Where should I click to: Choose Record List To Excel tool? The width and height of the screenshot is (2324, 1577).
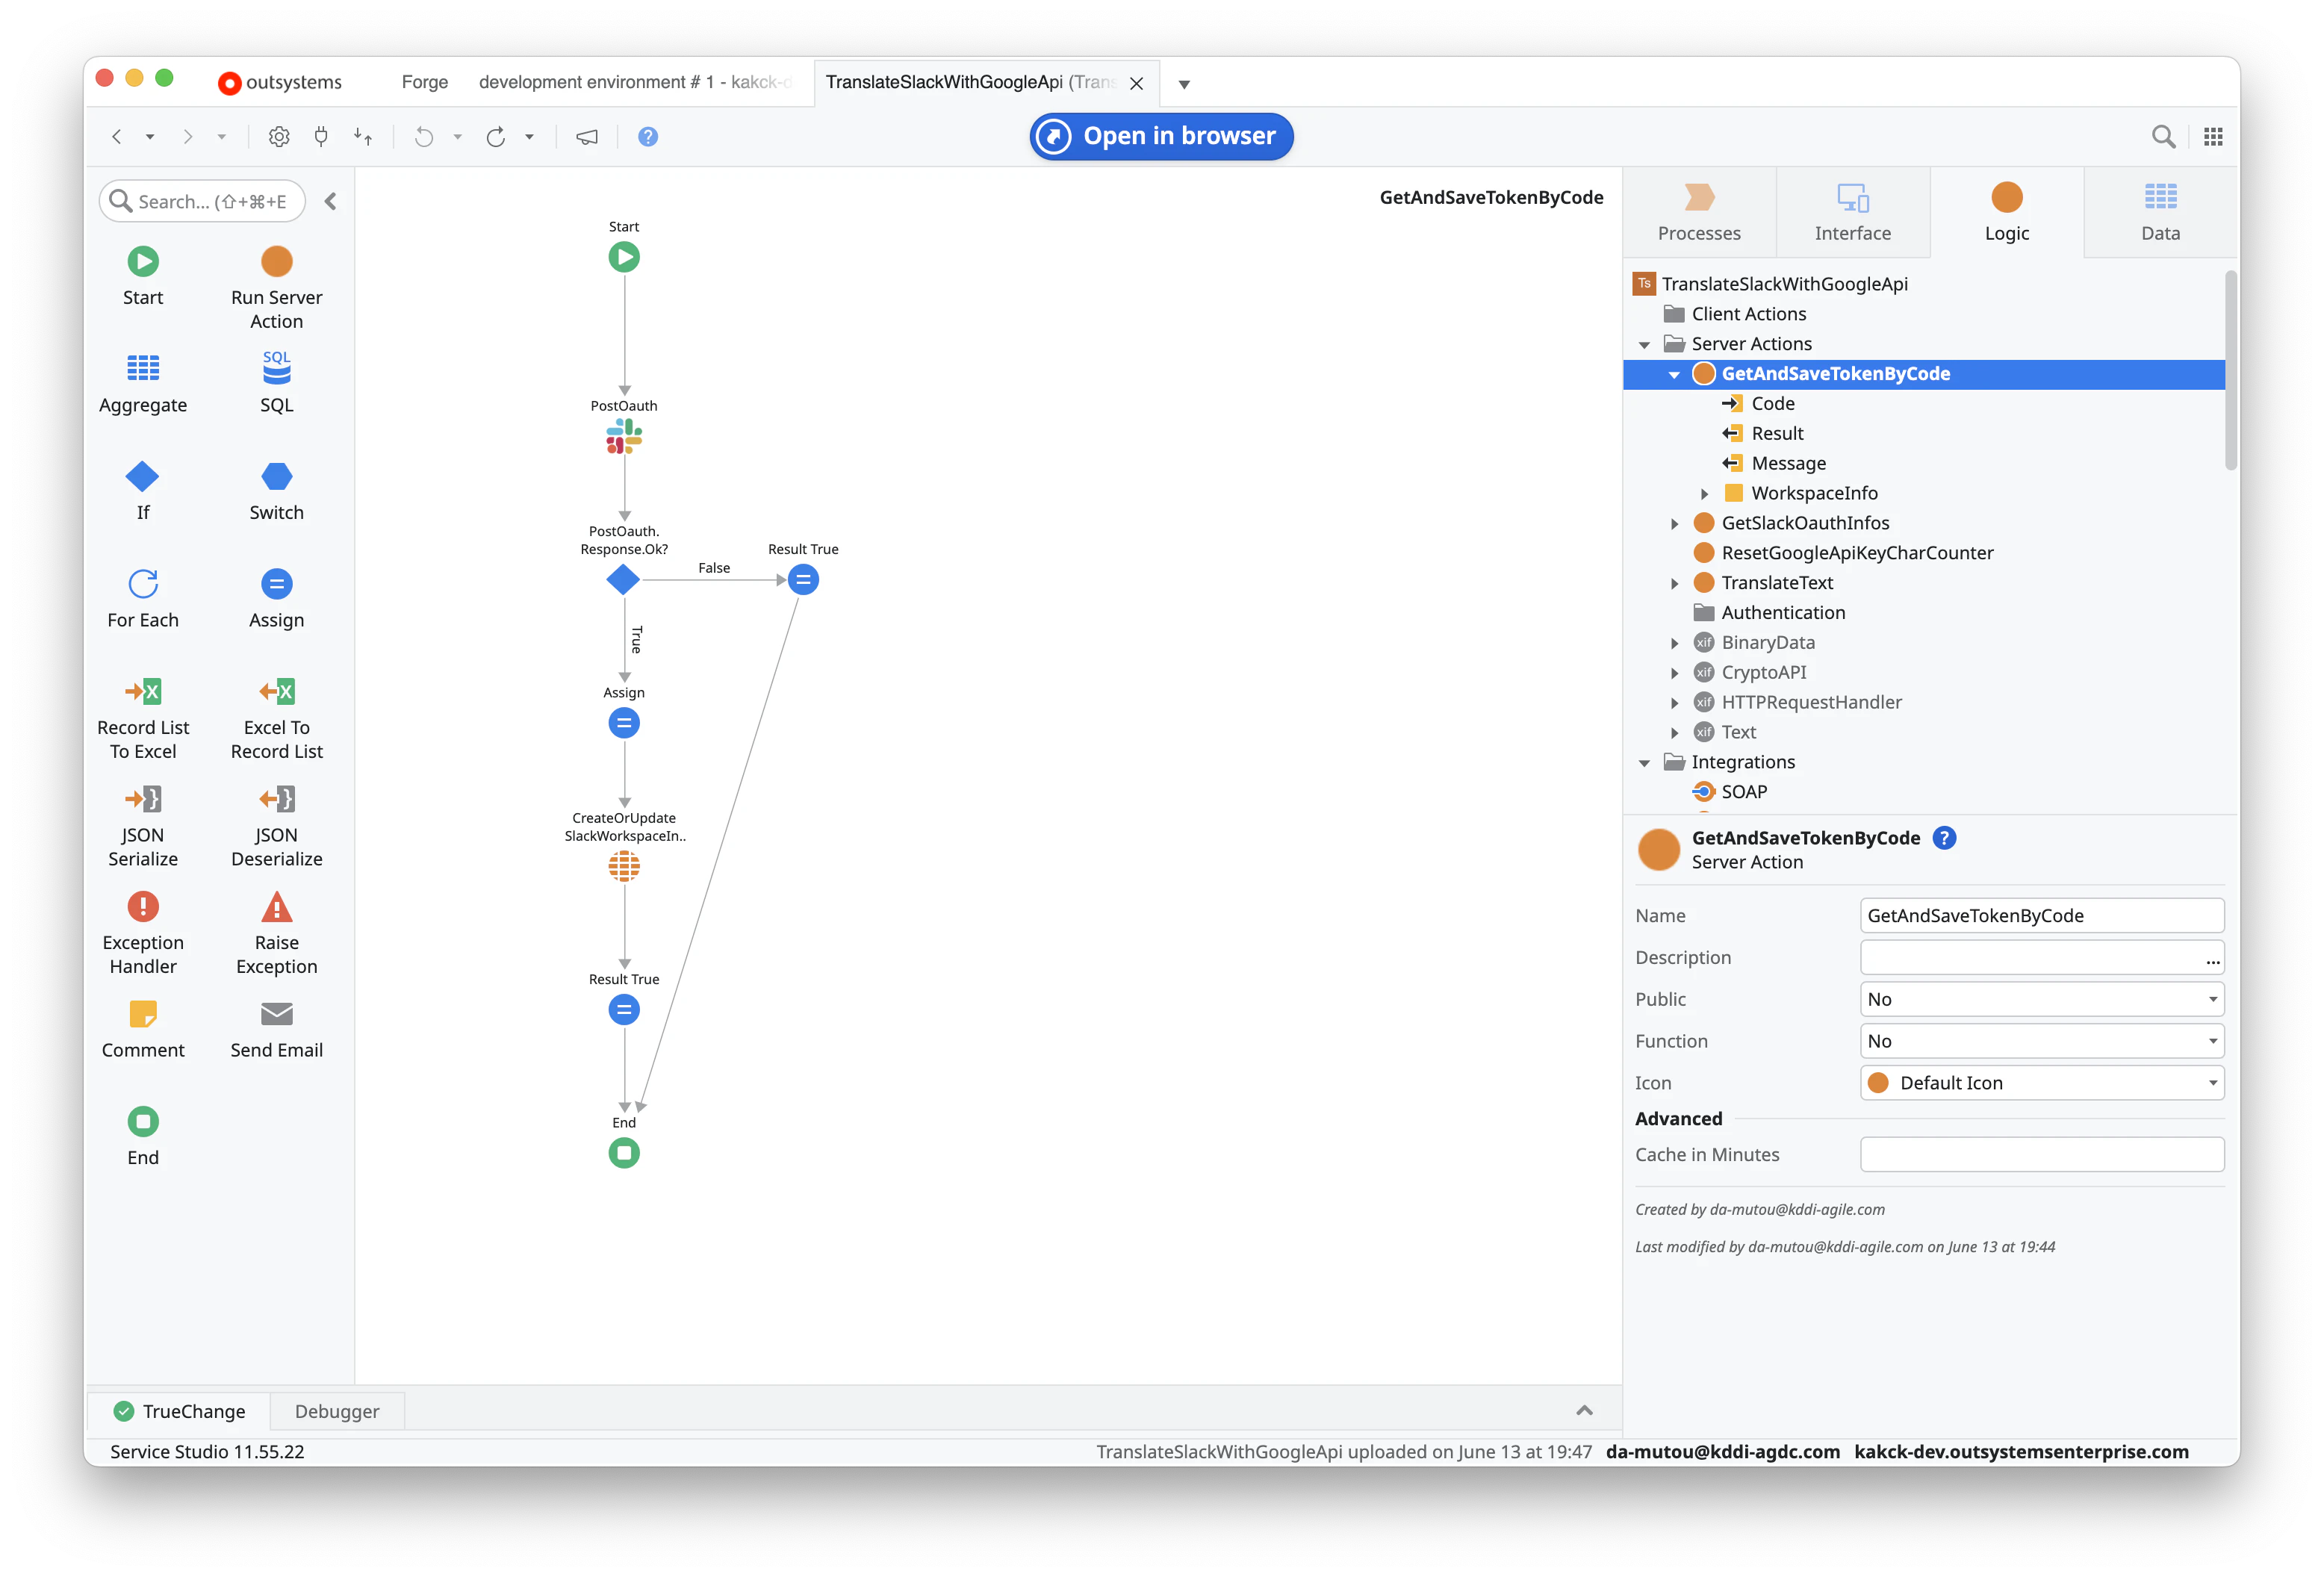click(x=143, y=718)
